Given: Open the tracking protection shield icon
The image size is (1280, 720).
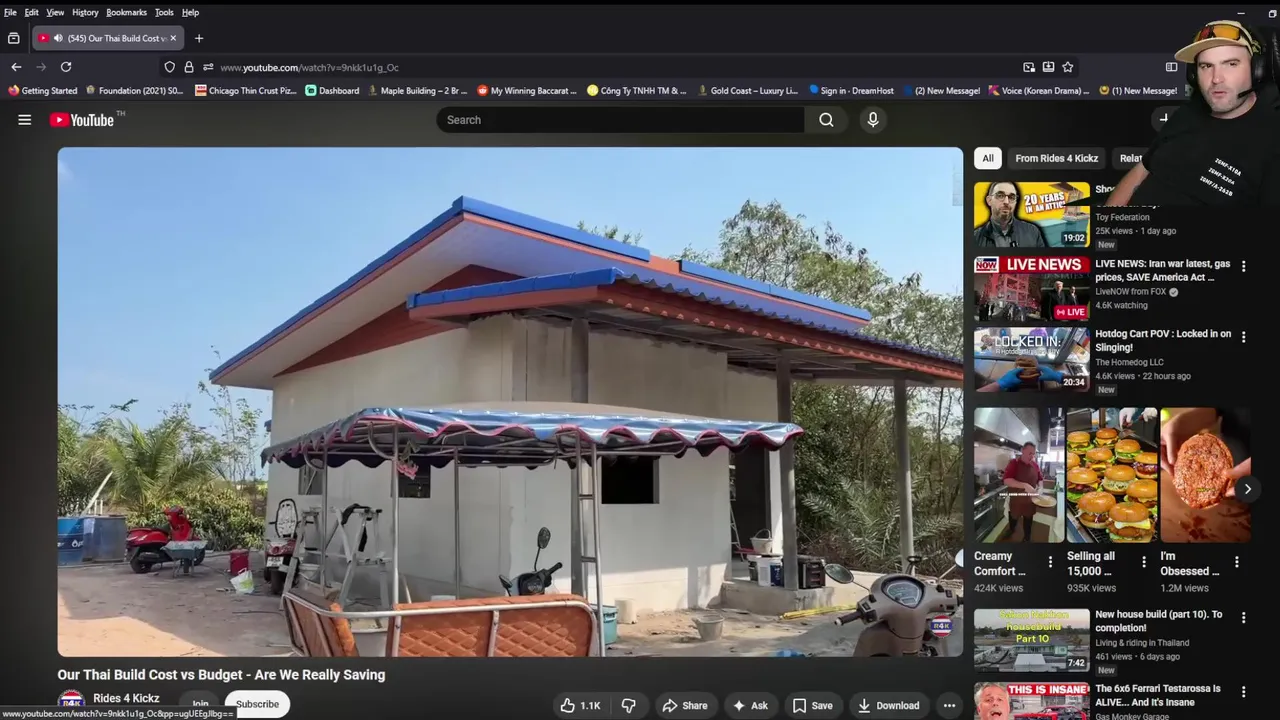Looking at the screenshot, I should pos(169,67).
